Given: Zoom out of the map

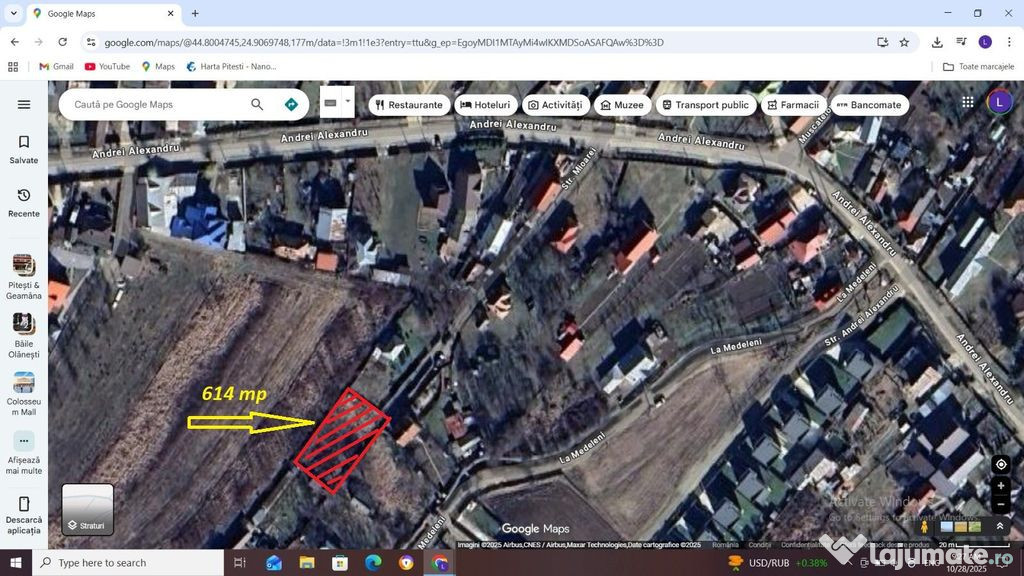Looking at the screenshot, I should 1001,505.
